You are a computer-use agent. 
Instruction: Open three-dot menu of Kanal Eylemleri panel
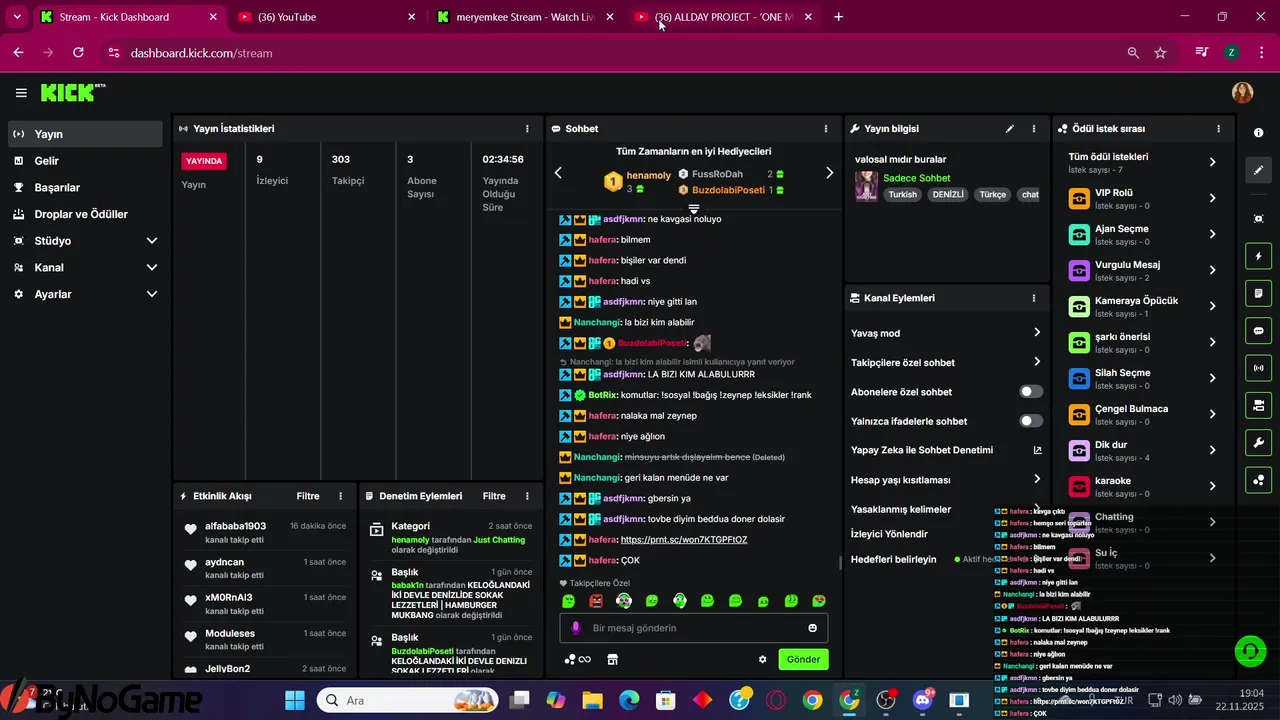tap(1034, 298)
